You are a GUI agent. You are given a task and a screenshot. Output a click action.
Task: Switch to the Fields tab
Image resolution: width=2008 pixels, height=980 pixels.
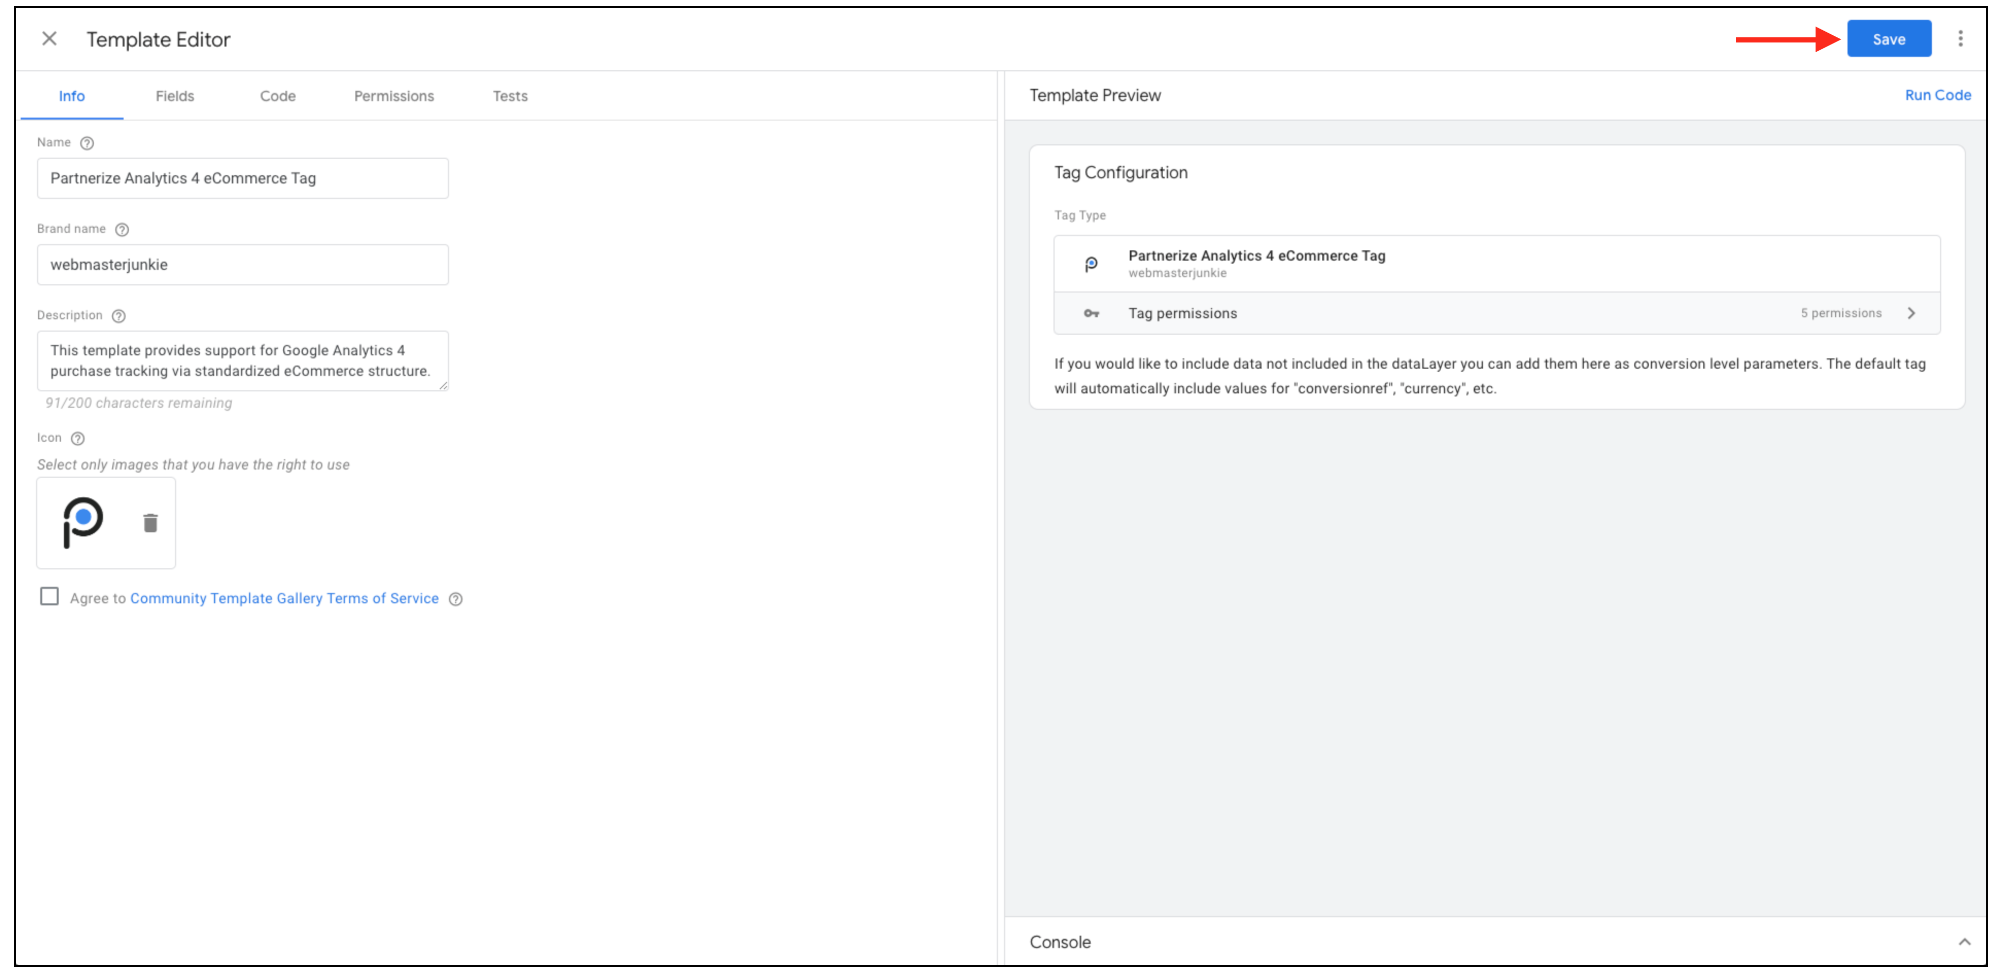175,96
